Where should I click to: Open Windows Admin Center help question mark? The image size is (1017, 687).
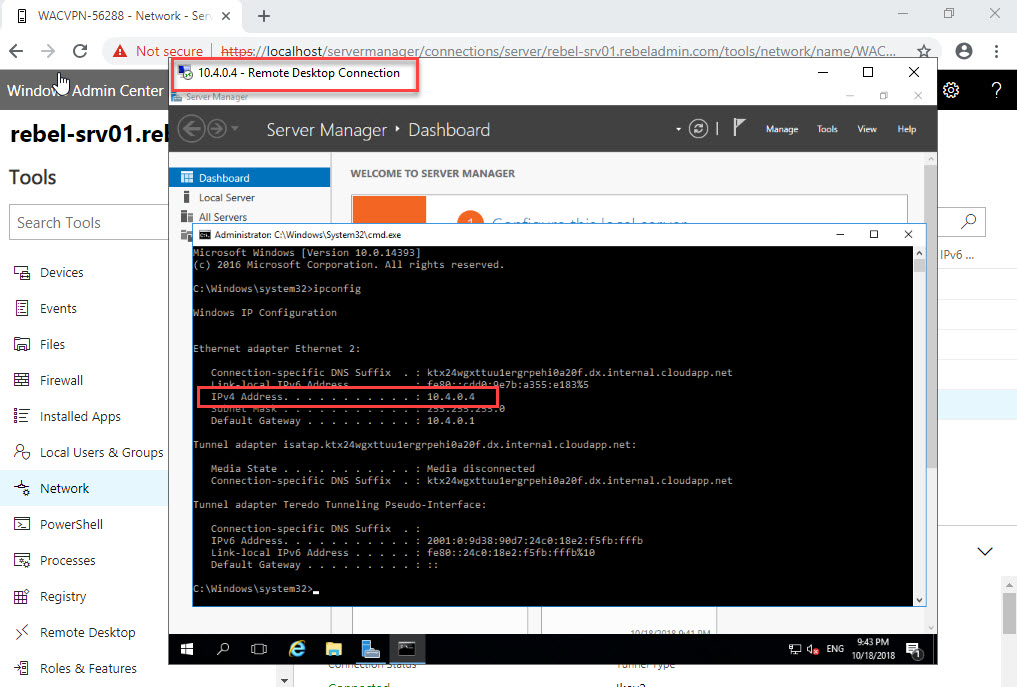[x=996, y=90]
